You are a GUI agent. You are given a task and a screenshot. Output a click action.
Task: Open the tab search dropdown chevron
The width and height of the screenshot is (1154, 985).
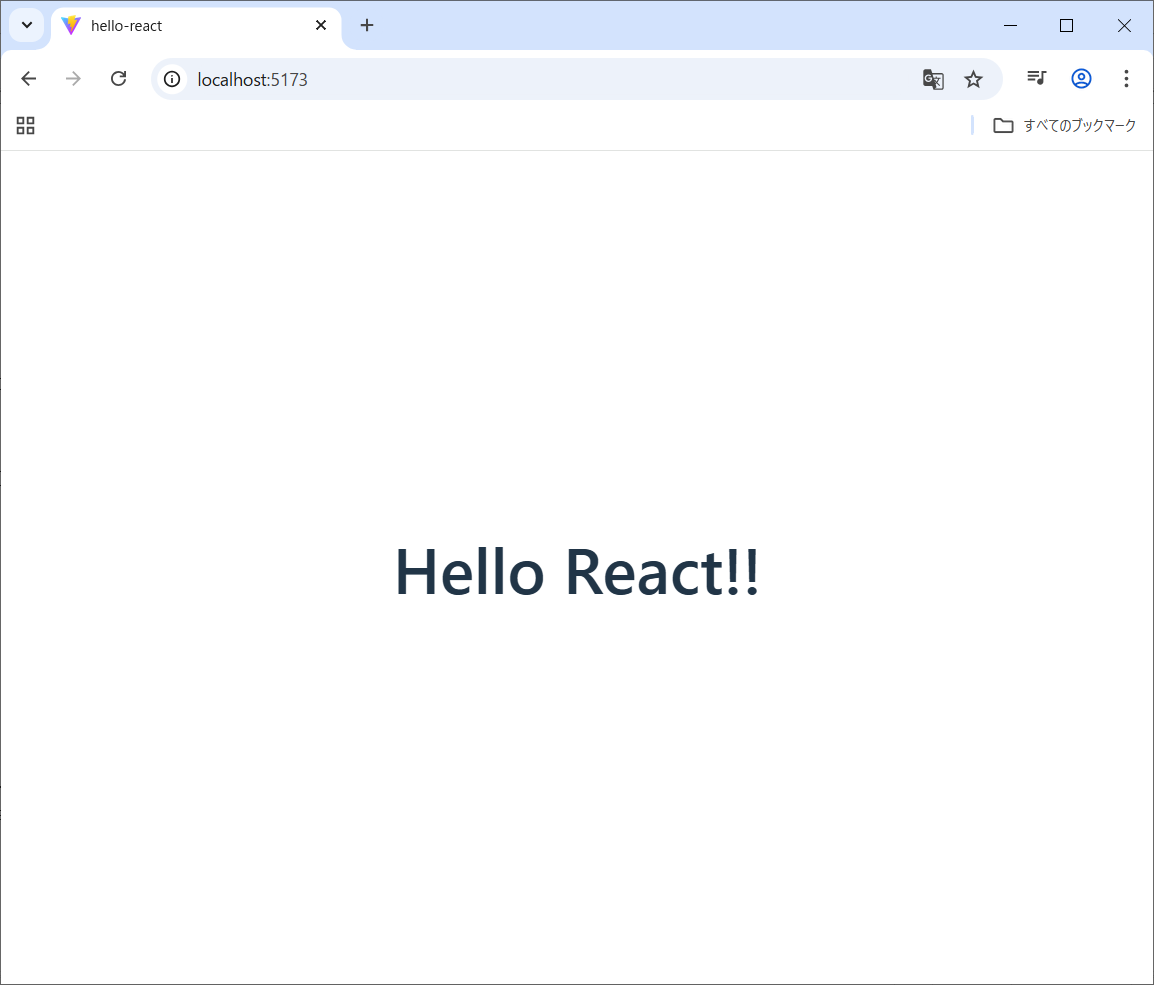27,25
